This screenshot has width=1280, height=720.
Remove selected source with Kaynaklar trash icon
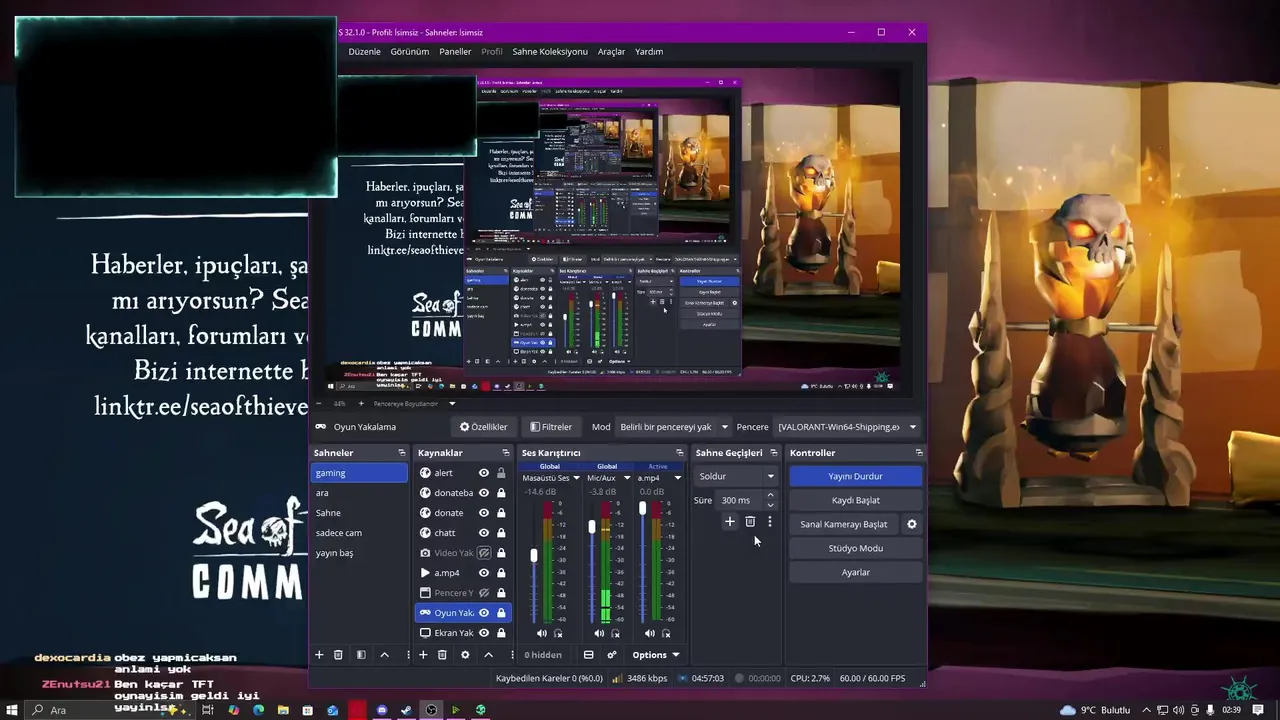[x=442, y=655]
